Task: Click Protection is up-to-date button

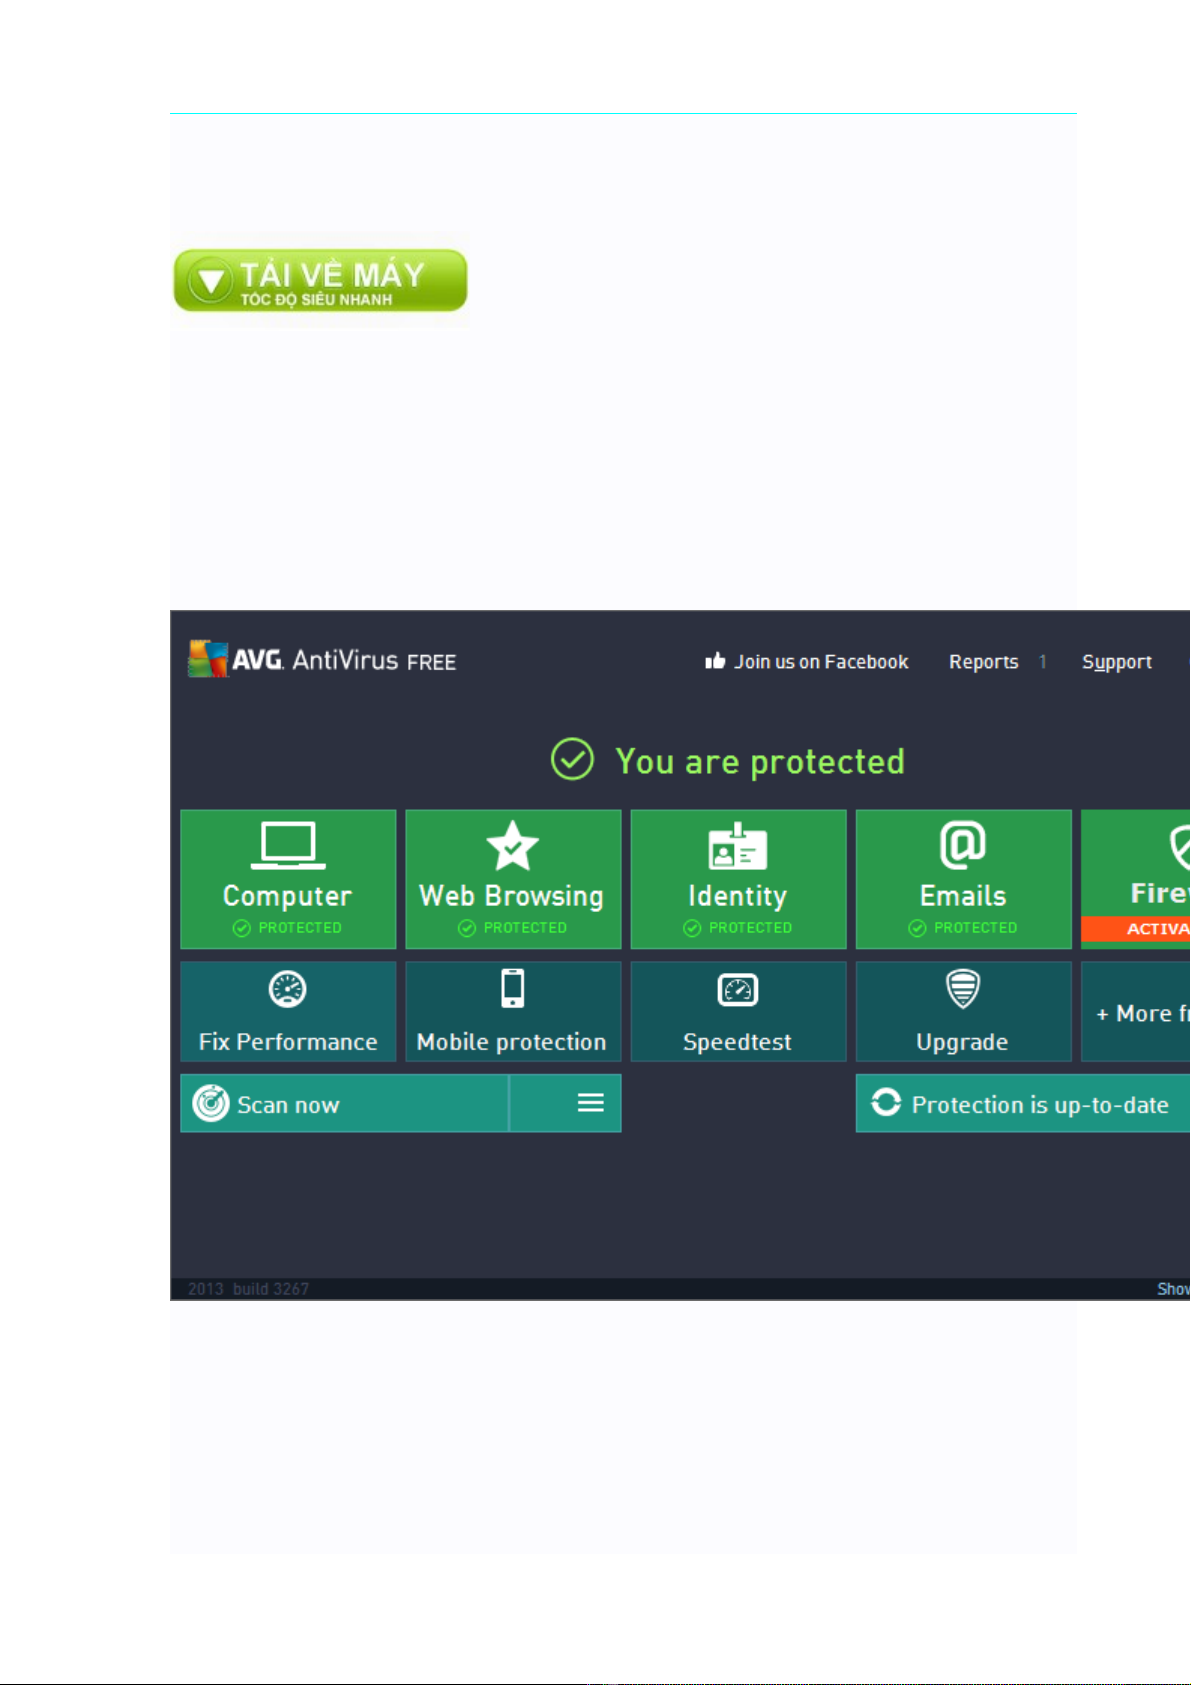Action: click(1023, 1103)
